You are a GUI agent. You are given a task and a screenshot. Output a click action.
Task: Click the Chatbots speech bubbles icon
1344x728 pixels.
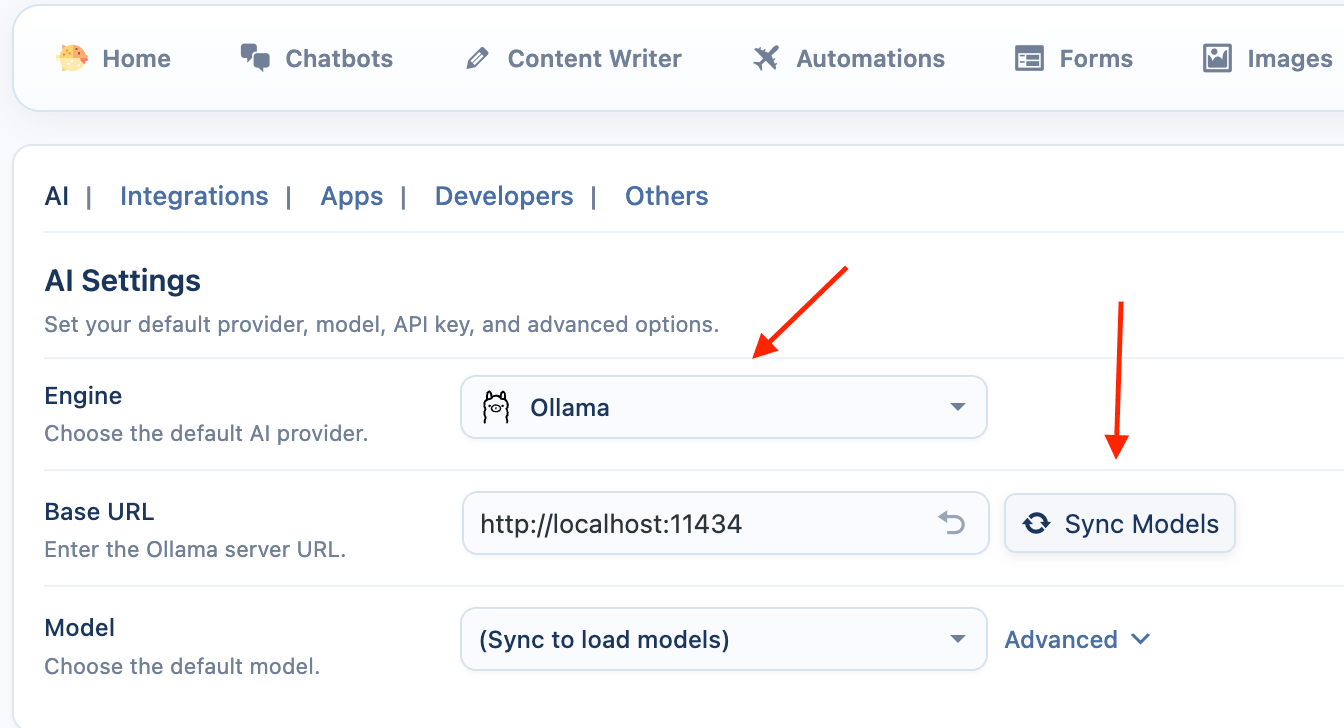pyautogui.click(x=255, y=58)
